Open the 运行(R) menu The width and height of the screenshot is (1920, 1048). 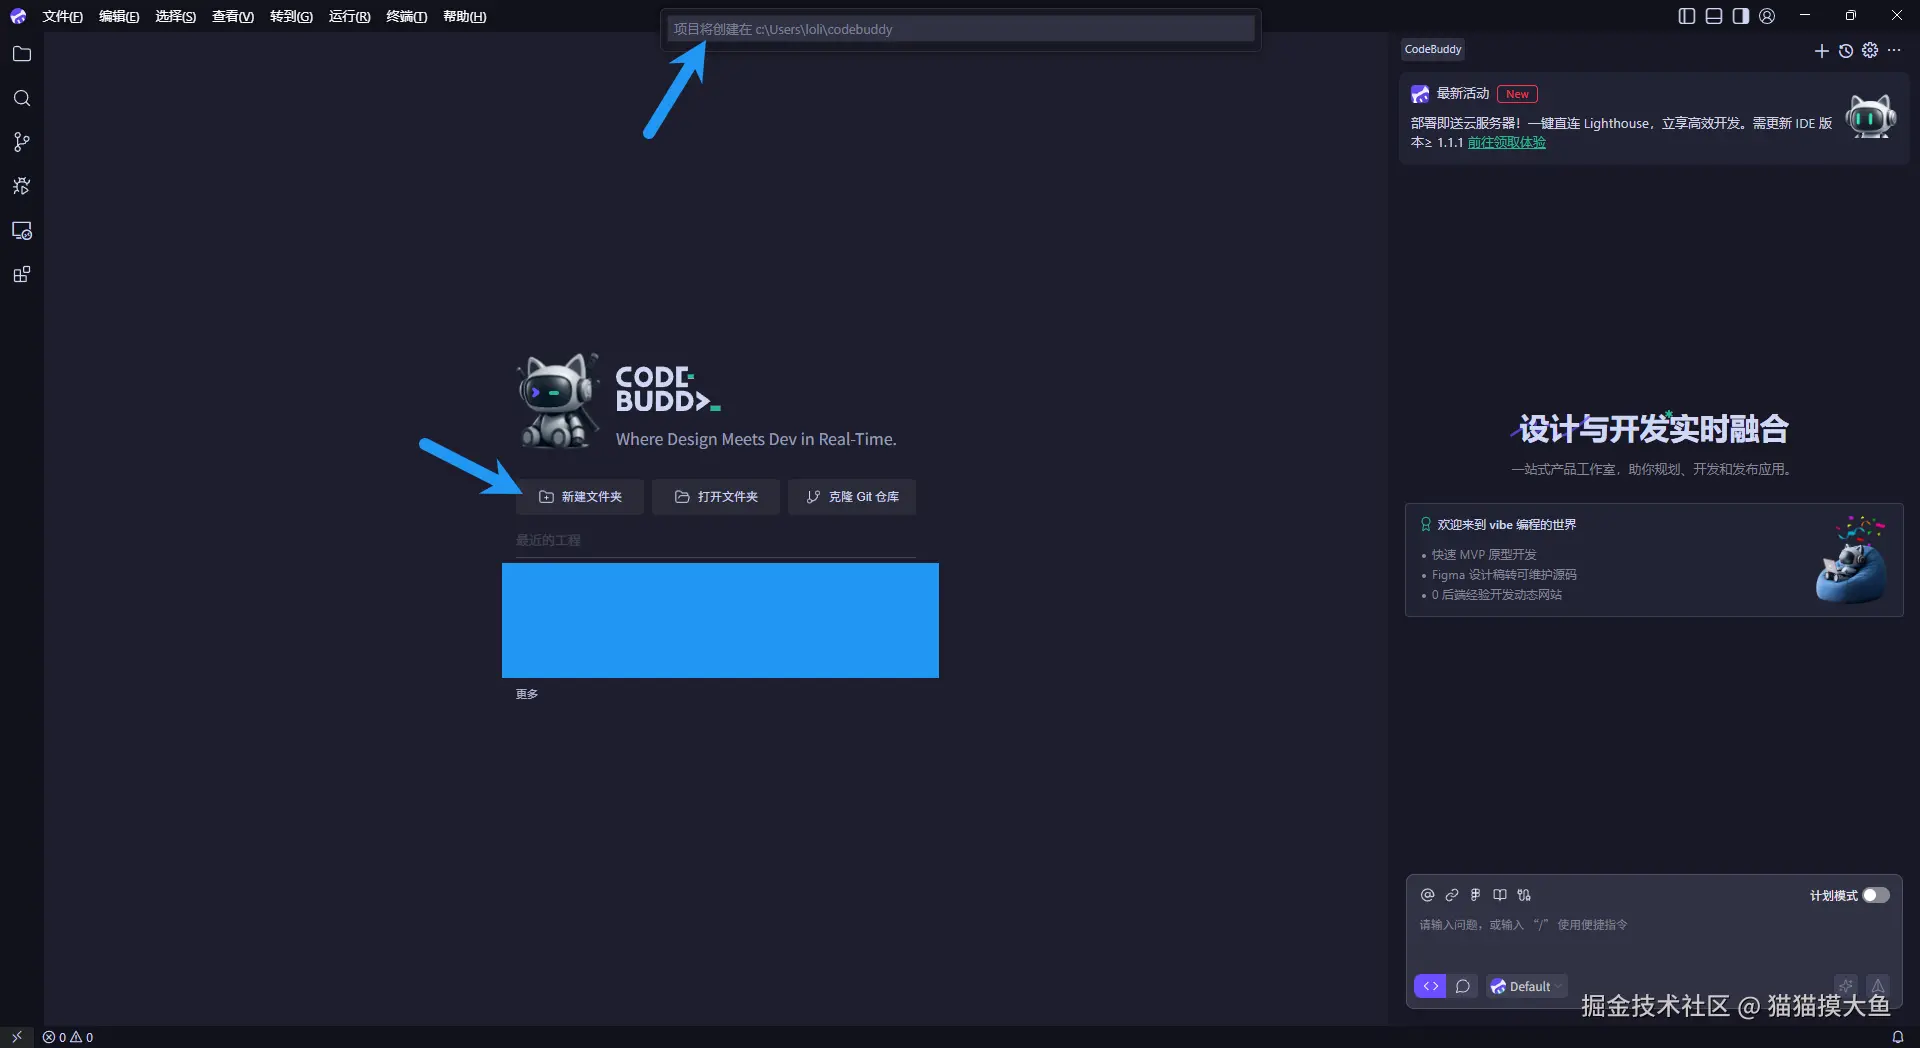(x=349, y=16)
